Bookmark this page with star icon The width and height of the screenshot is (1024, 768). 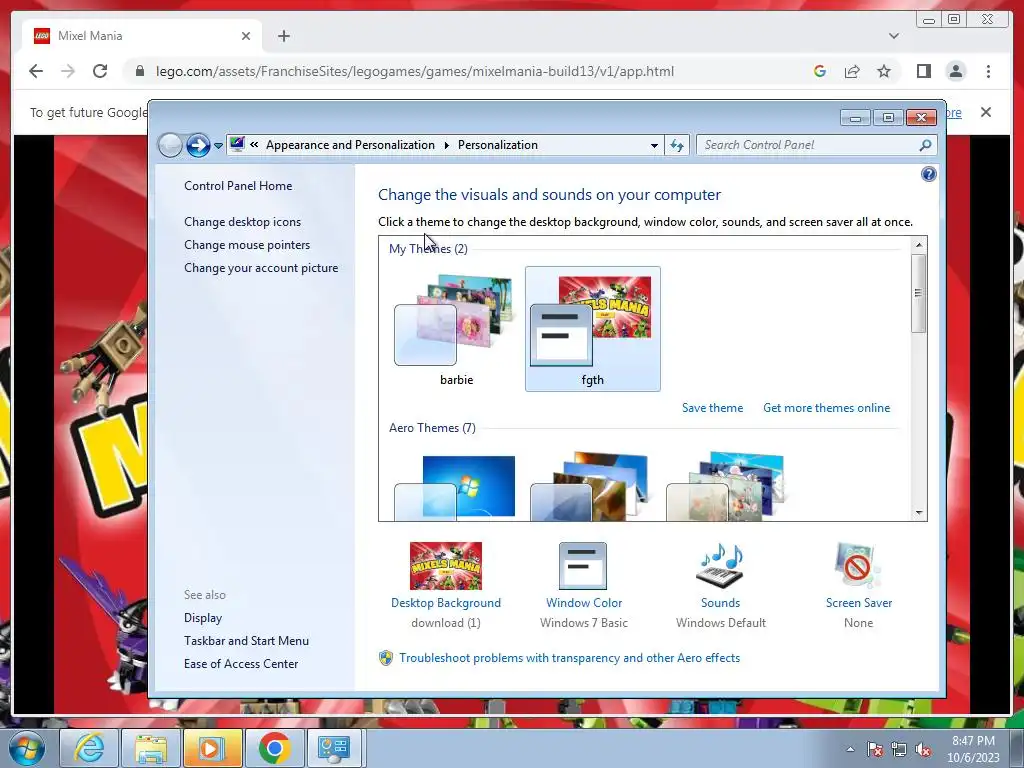pos(884,71)
